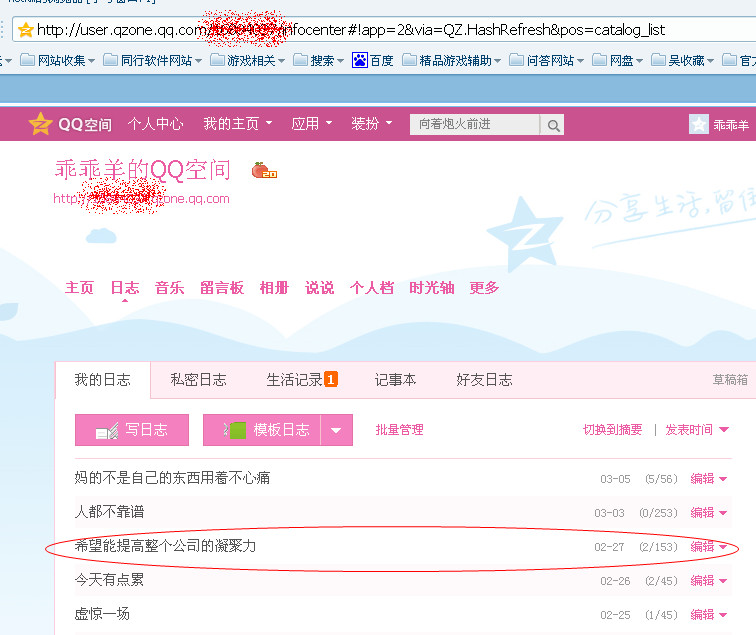Open the 网盘 bookmark folder
756x635 pixels.
(x=618, y=61)
